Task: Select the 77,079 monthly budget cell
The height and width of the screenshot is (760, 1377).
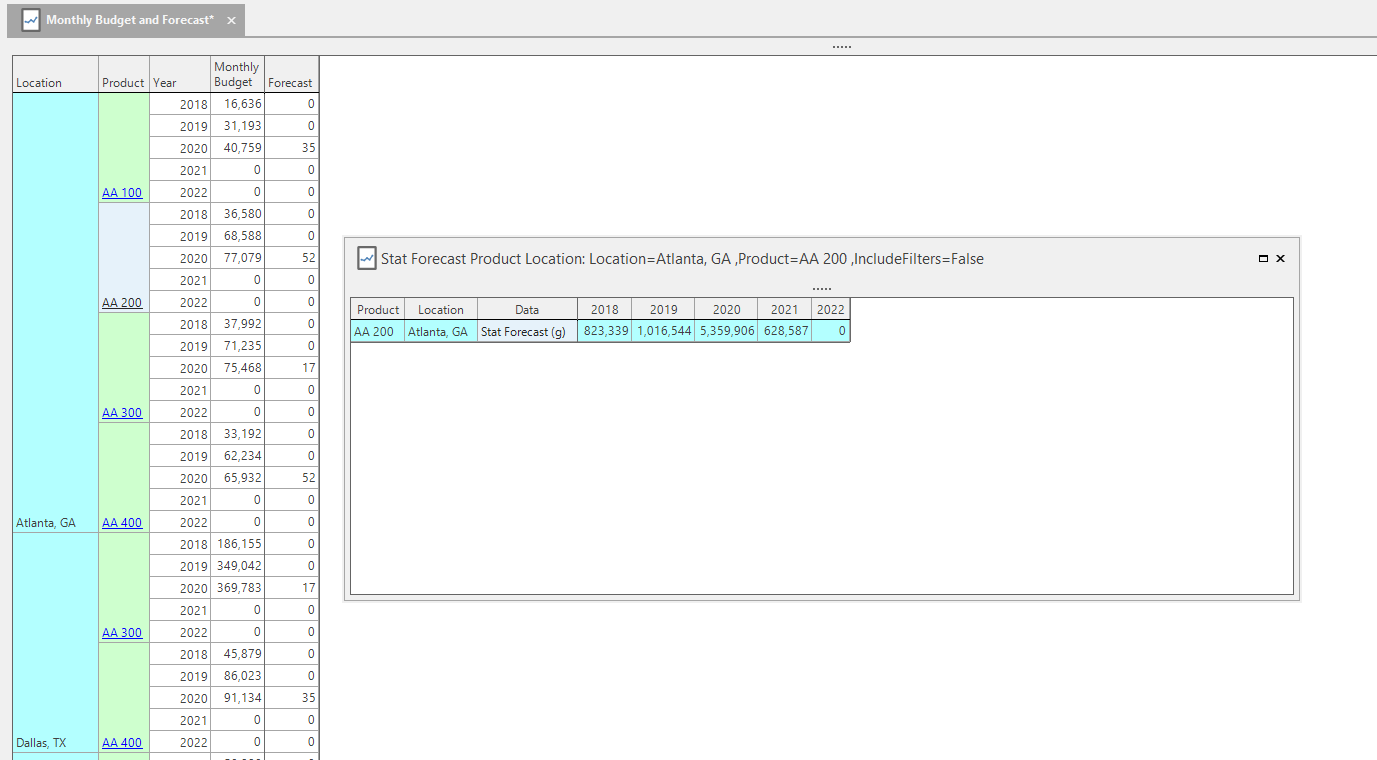Action: click(237, 258)
